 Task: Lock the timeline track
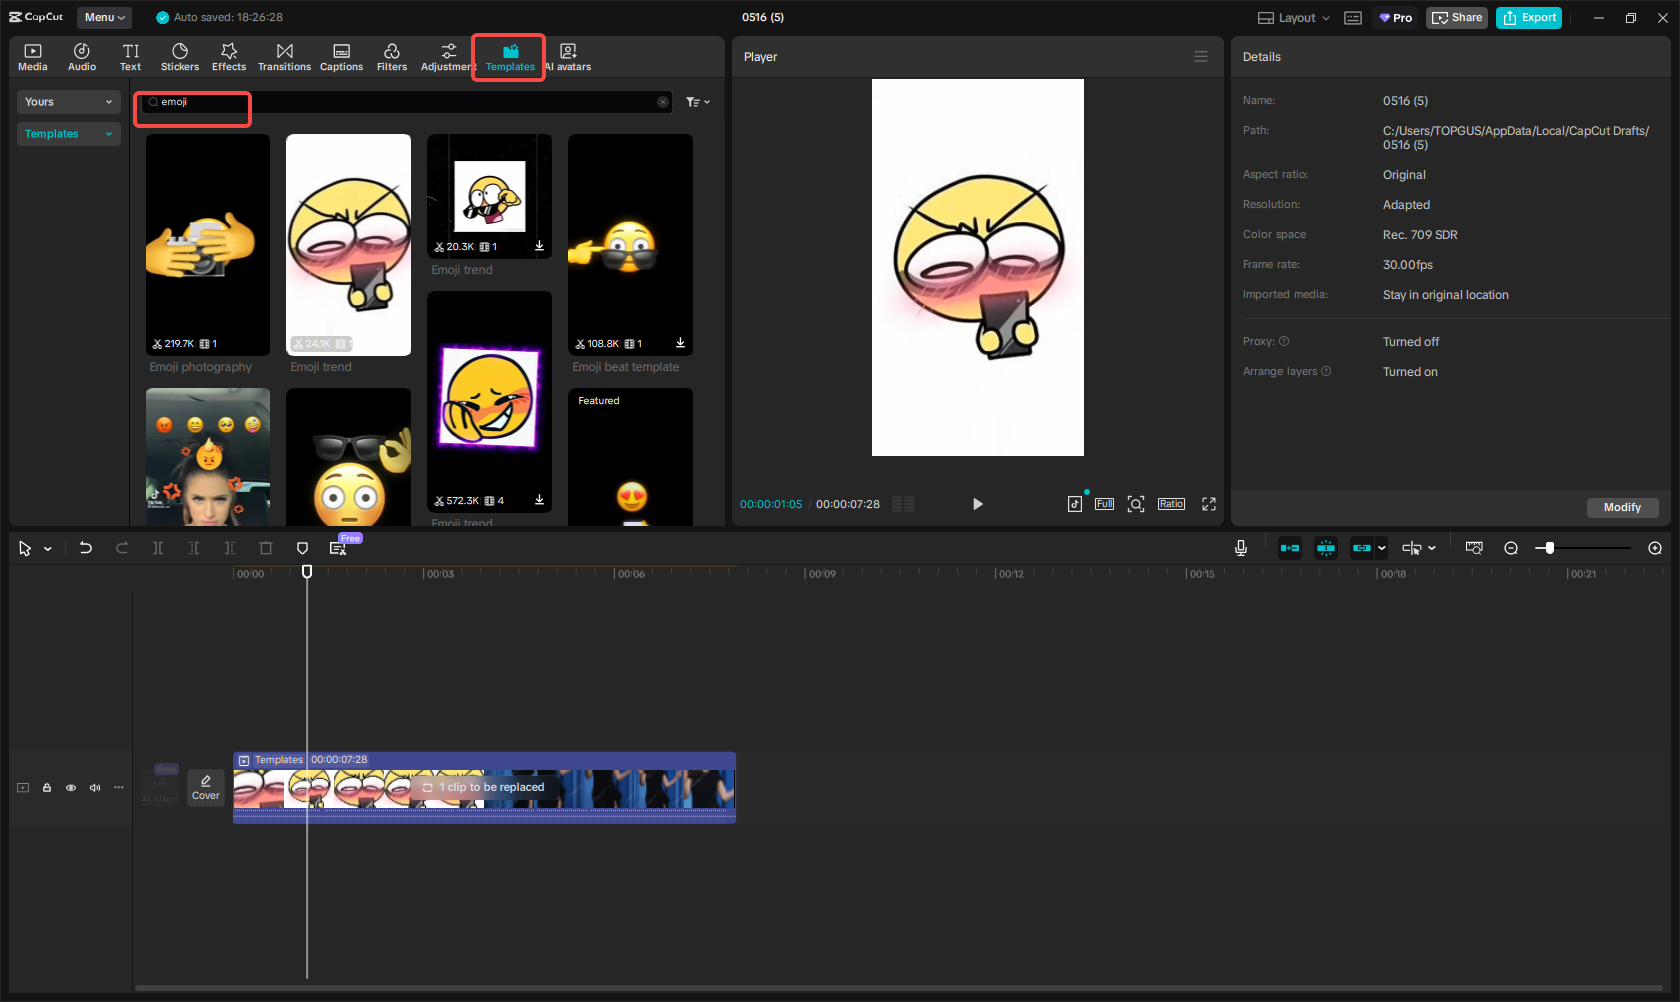coord(46,788)
